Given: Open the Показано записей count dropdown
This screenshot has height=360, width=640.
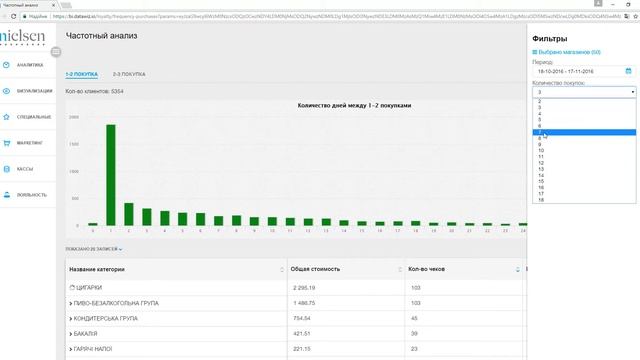Looking at the screenshot, I should pyautogui.click(x=94, y=249).
